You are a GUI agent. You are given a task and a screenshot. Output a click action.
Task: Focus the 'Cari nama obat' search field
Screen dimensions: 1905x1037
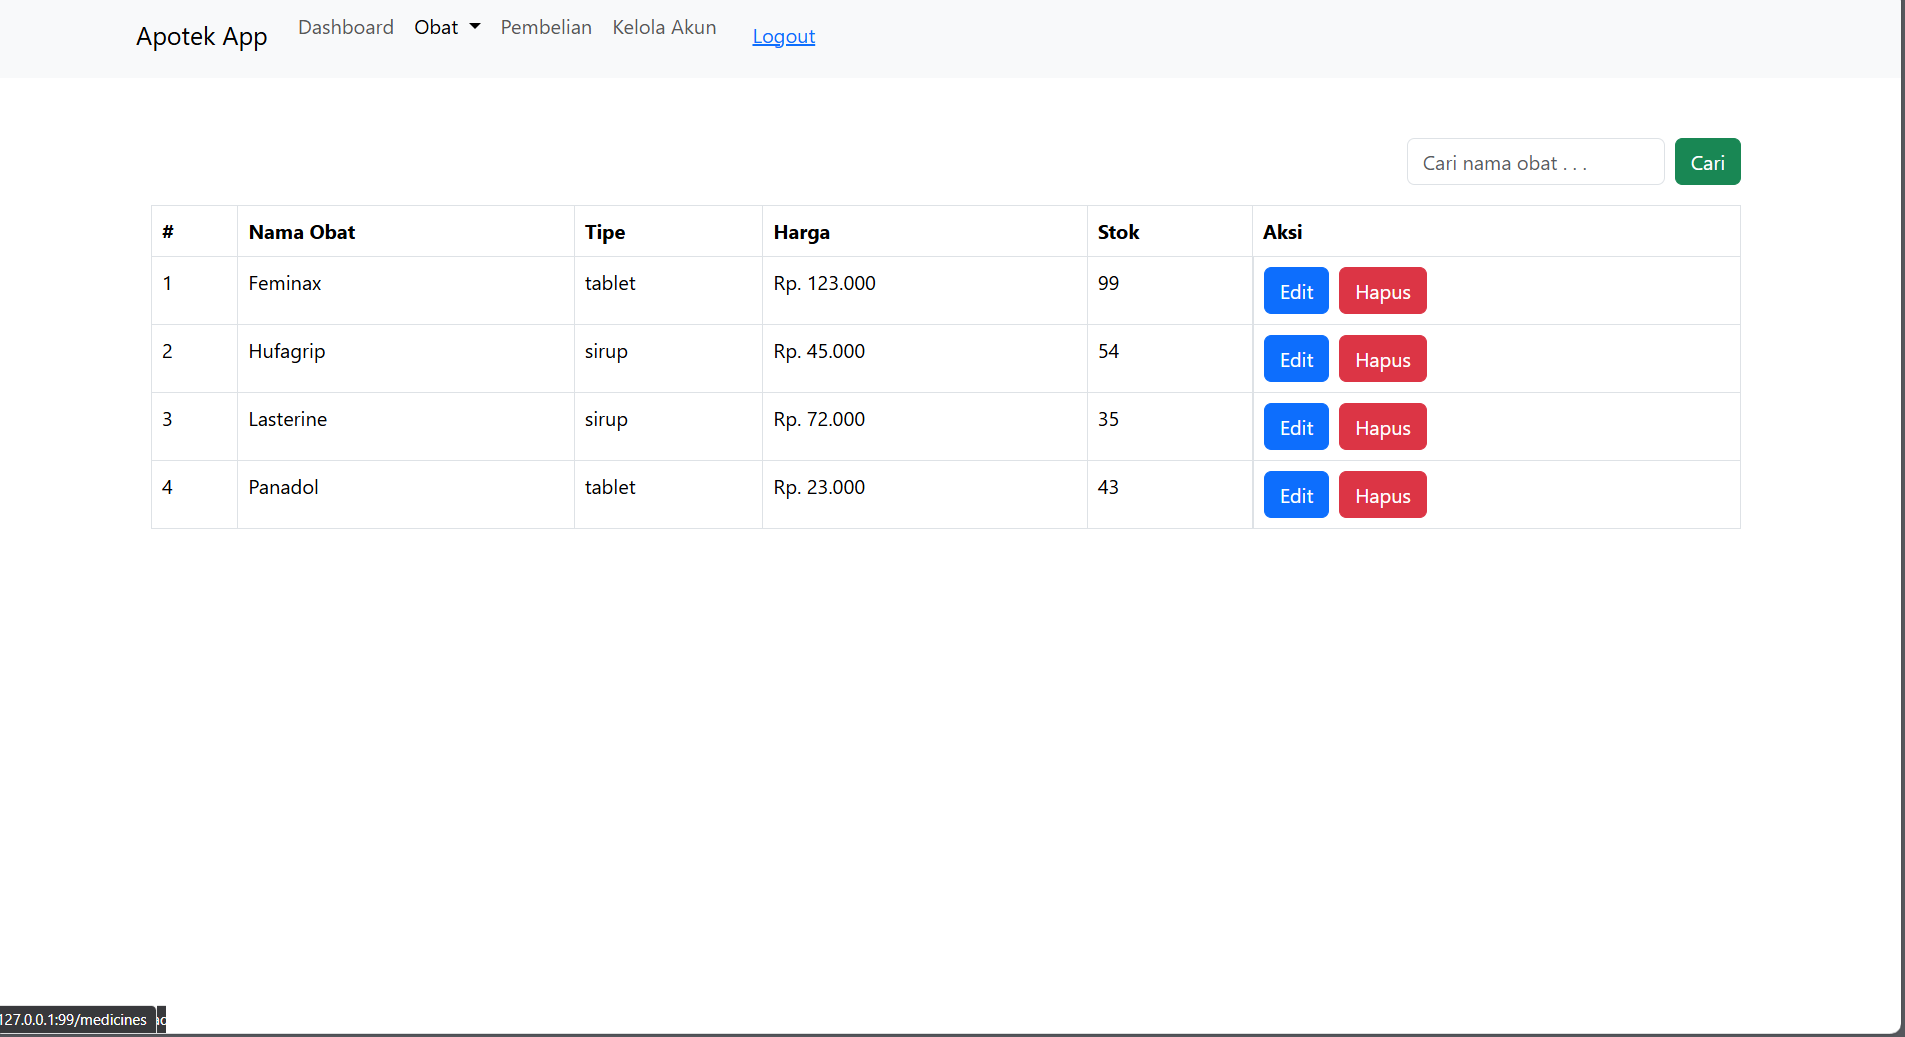pos(1534,162)
